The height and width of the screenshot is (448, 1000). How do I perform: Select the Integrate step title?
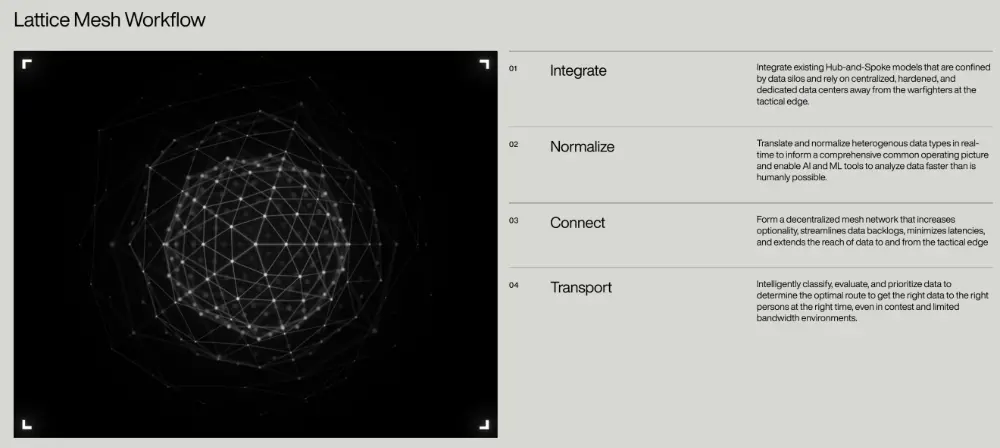(x=578, y=71)
